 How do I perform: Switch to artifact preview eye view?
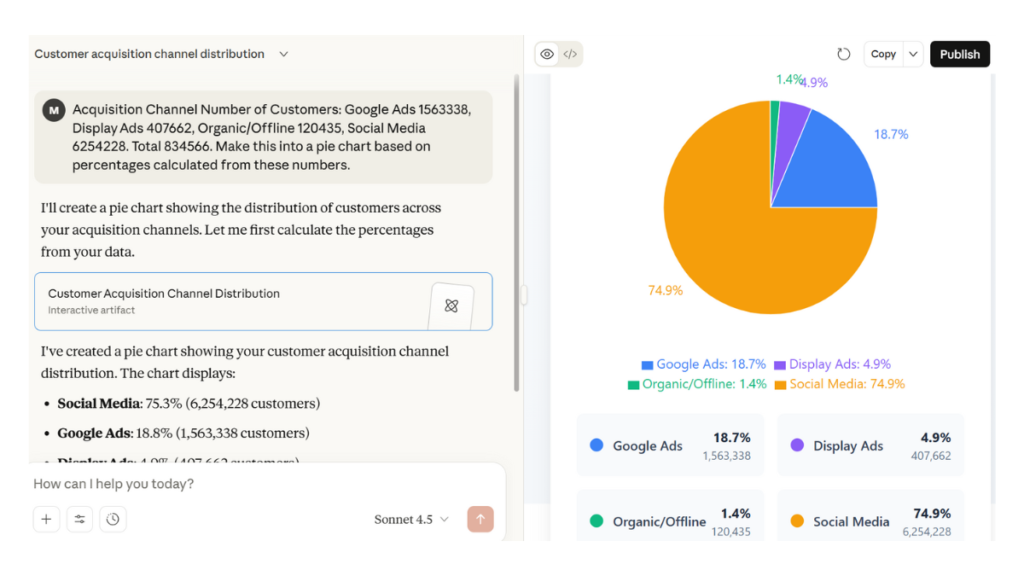pos(547,54)
